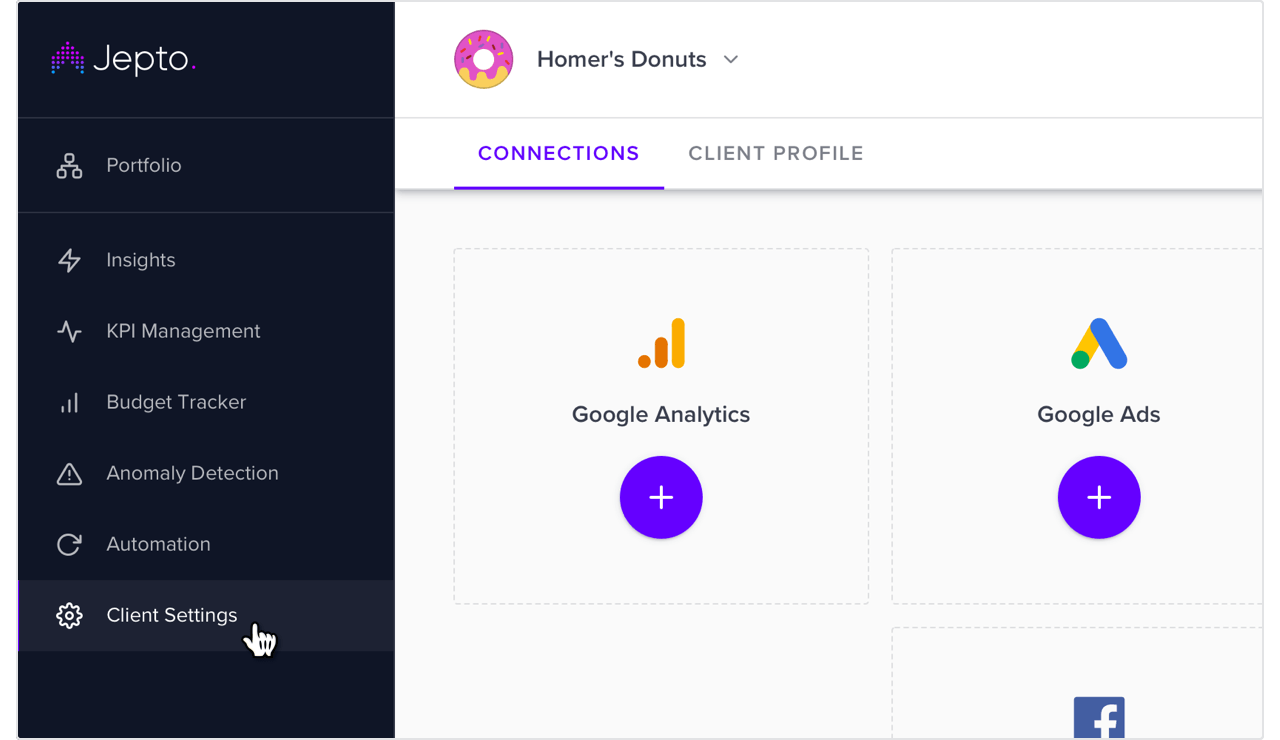The image size is (1280, 740).
Task: Click the Google Ads logo icon
Action: [x=1099, y=344]
